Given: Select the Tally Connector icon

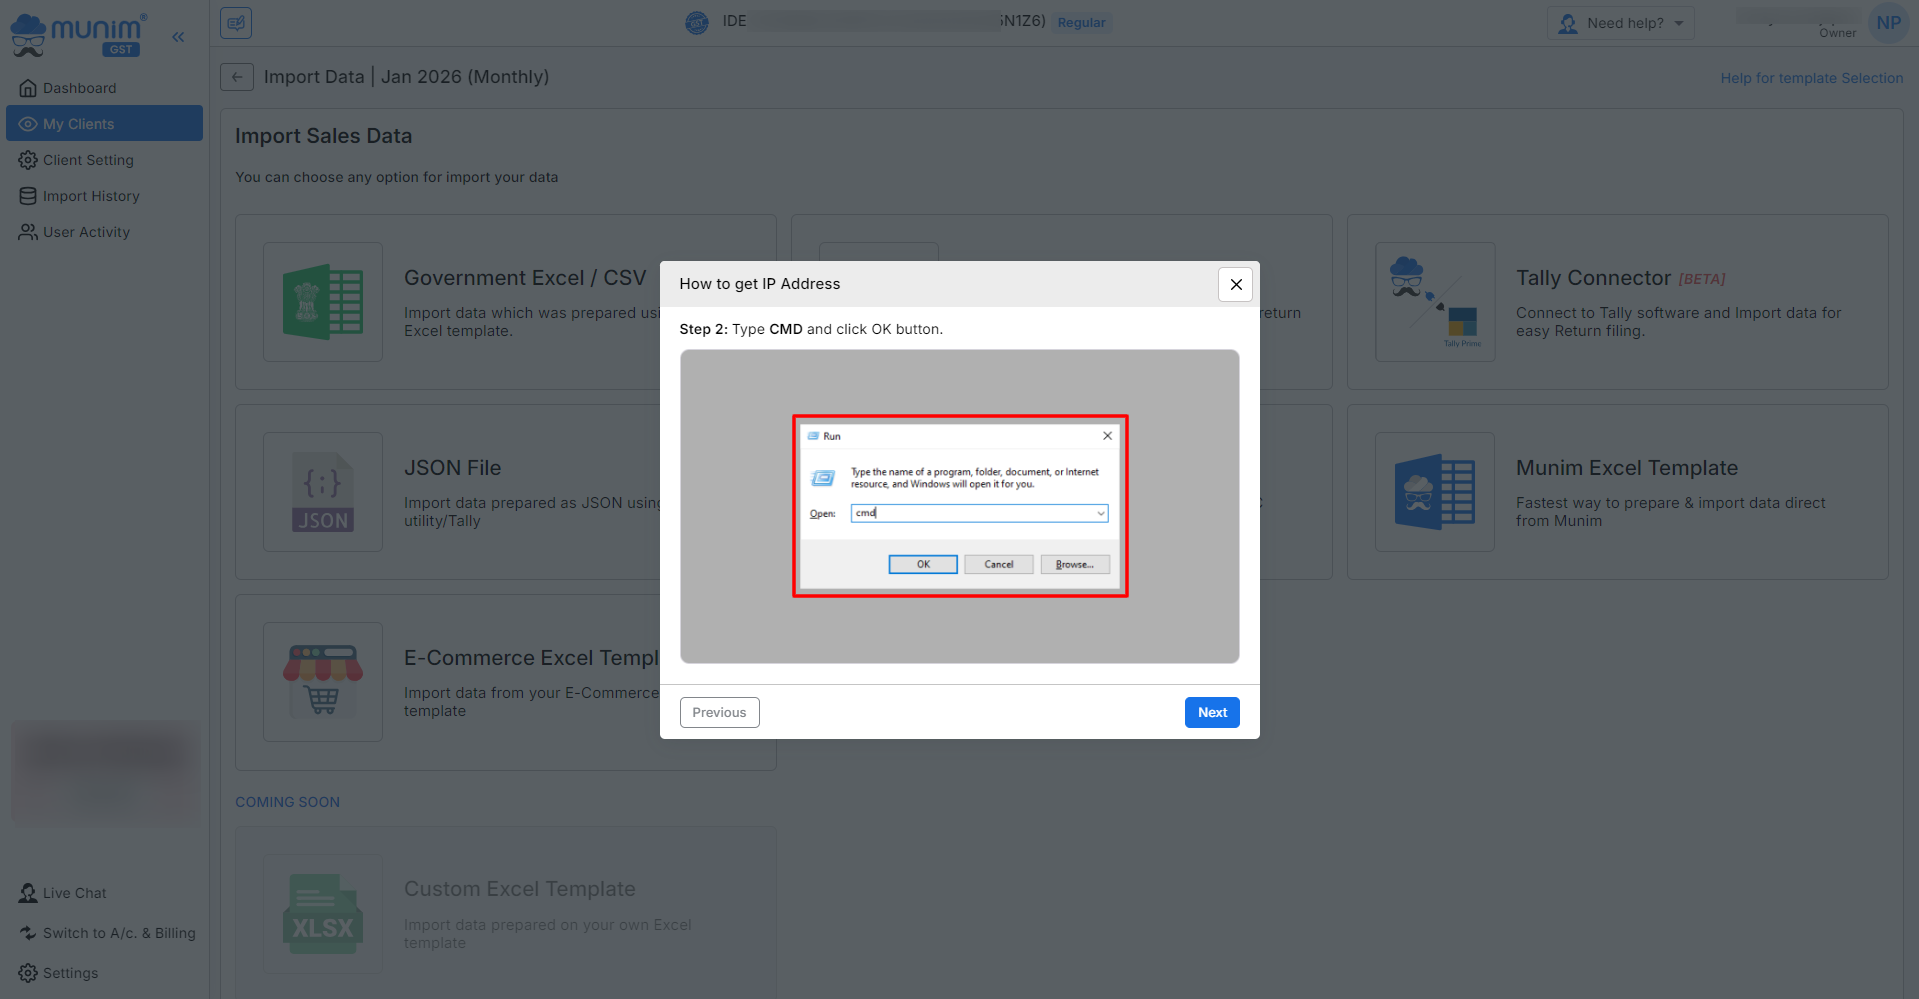Looking at the screenshot, I should click(1434, 302).
